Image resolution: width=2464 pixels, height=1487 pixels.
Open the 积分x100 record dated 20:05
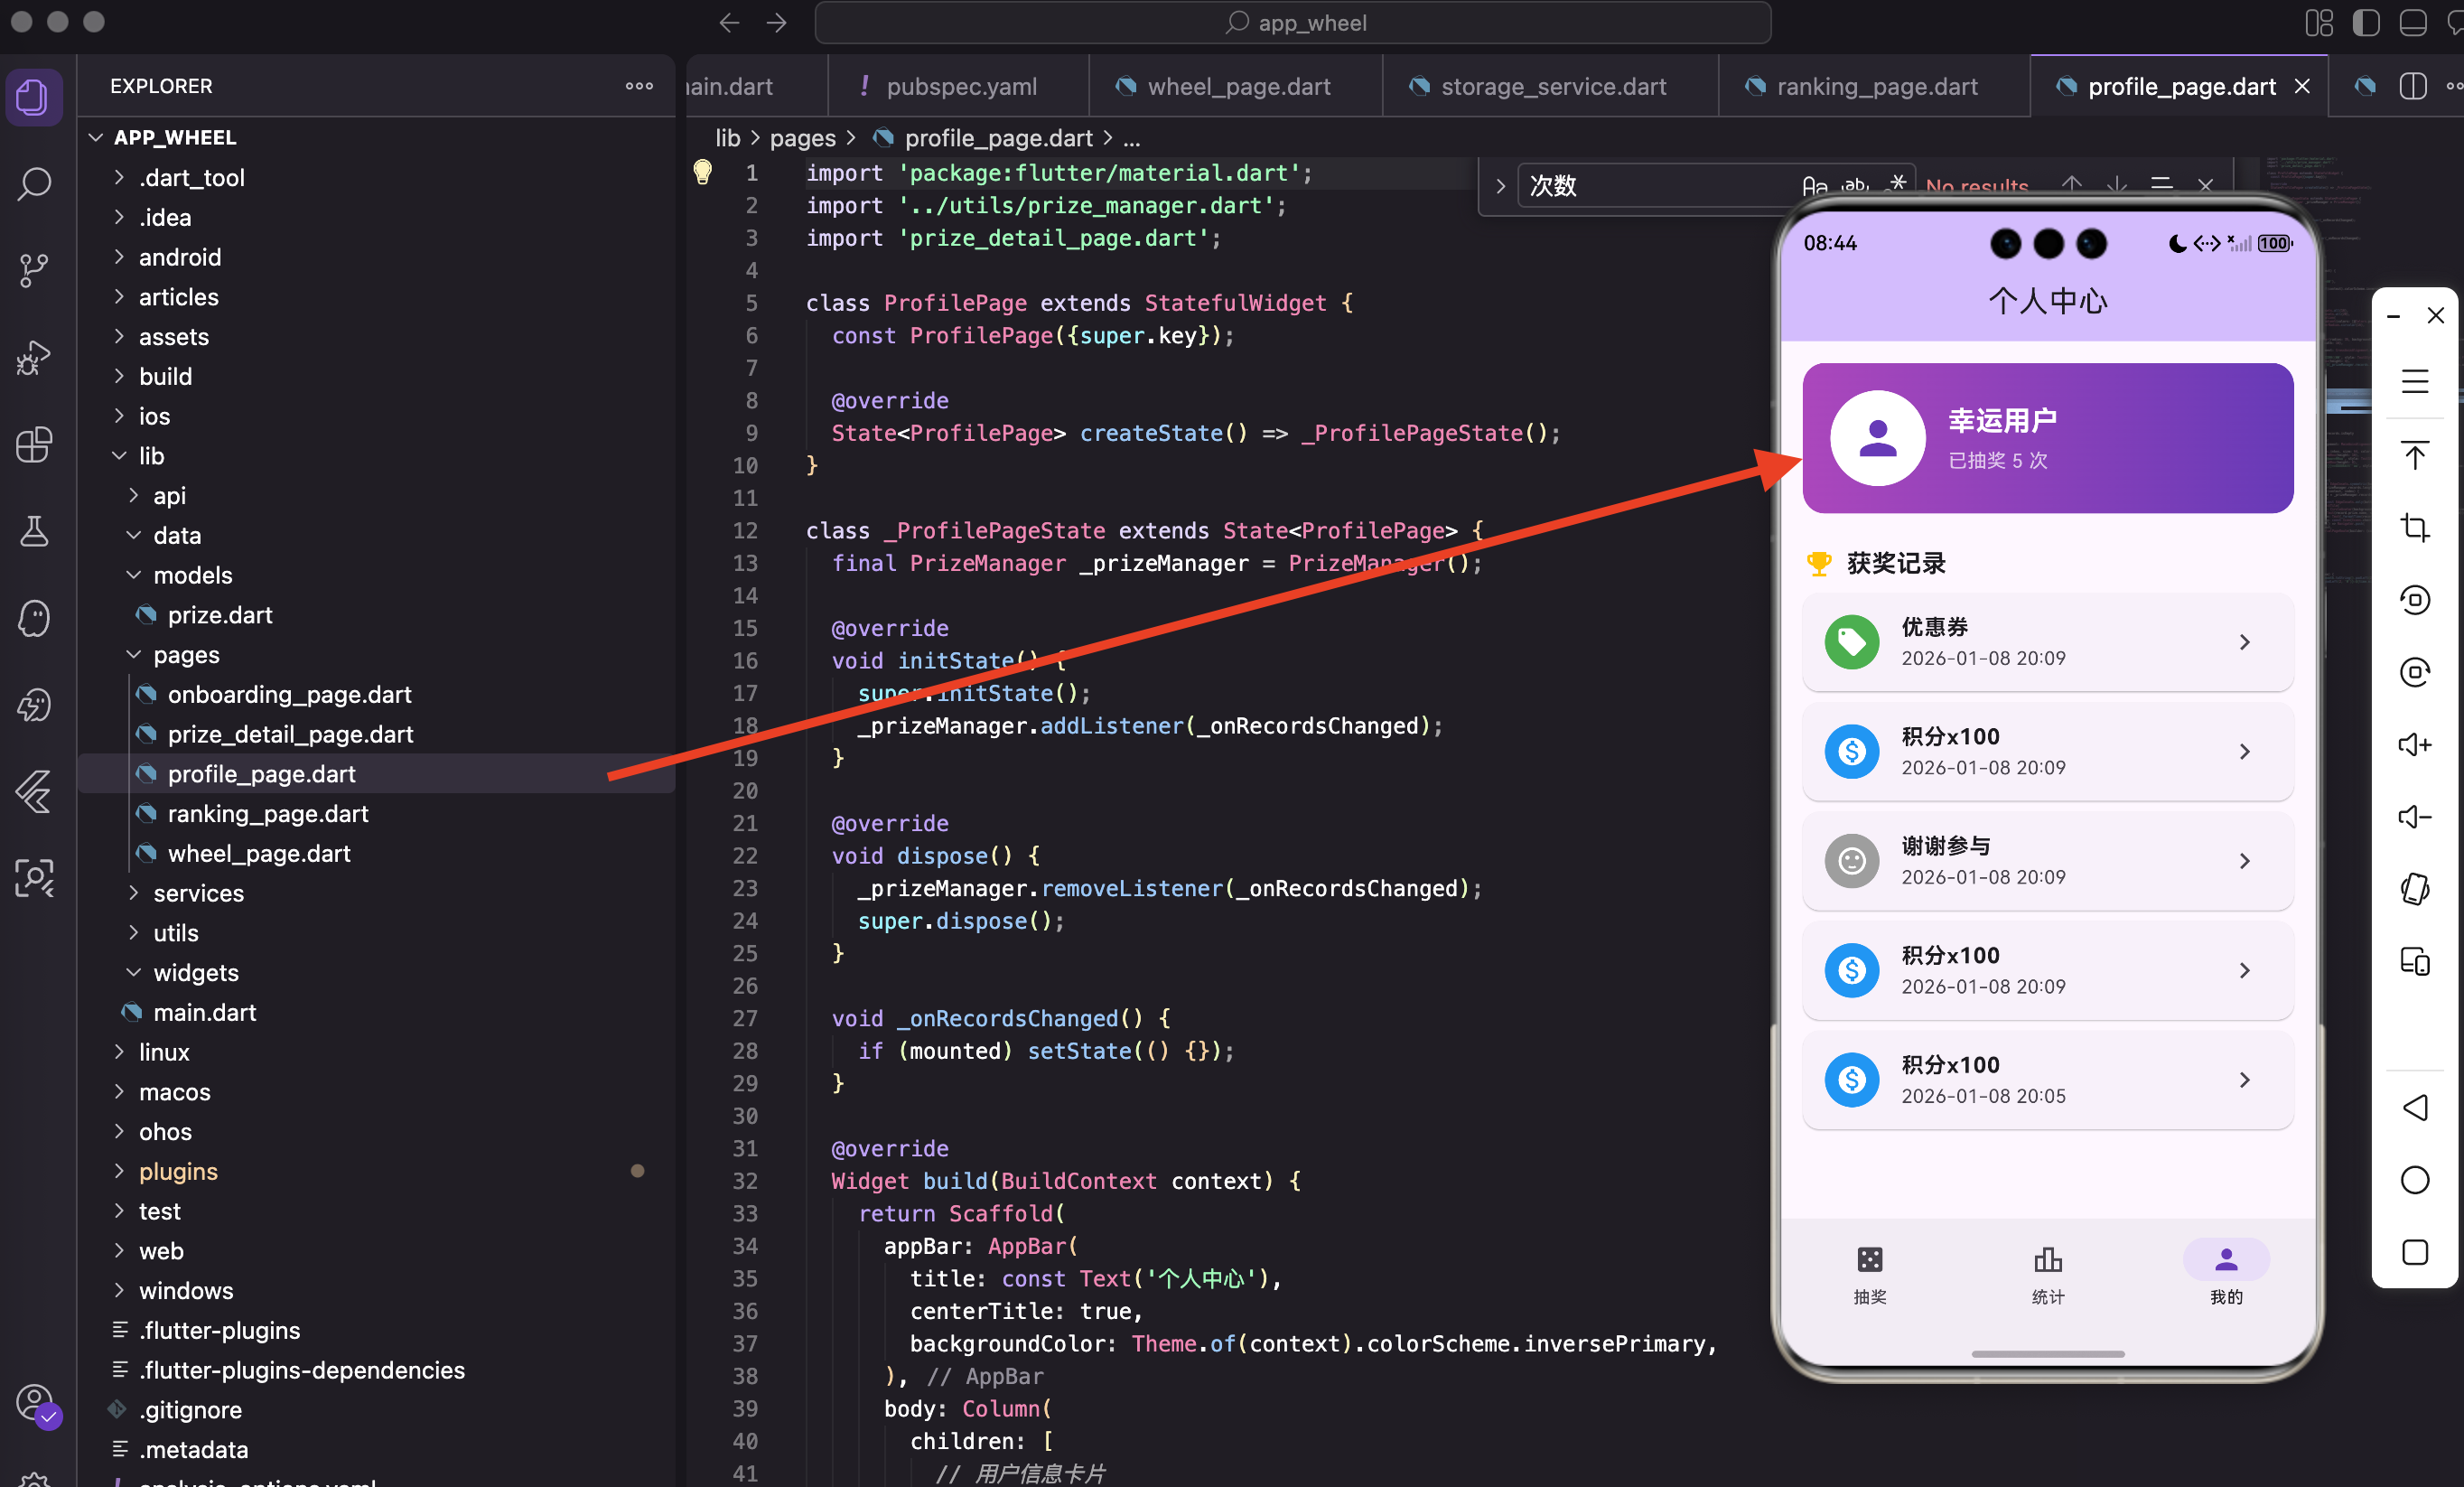pos(2047,1079)
